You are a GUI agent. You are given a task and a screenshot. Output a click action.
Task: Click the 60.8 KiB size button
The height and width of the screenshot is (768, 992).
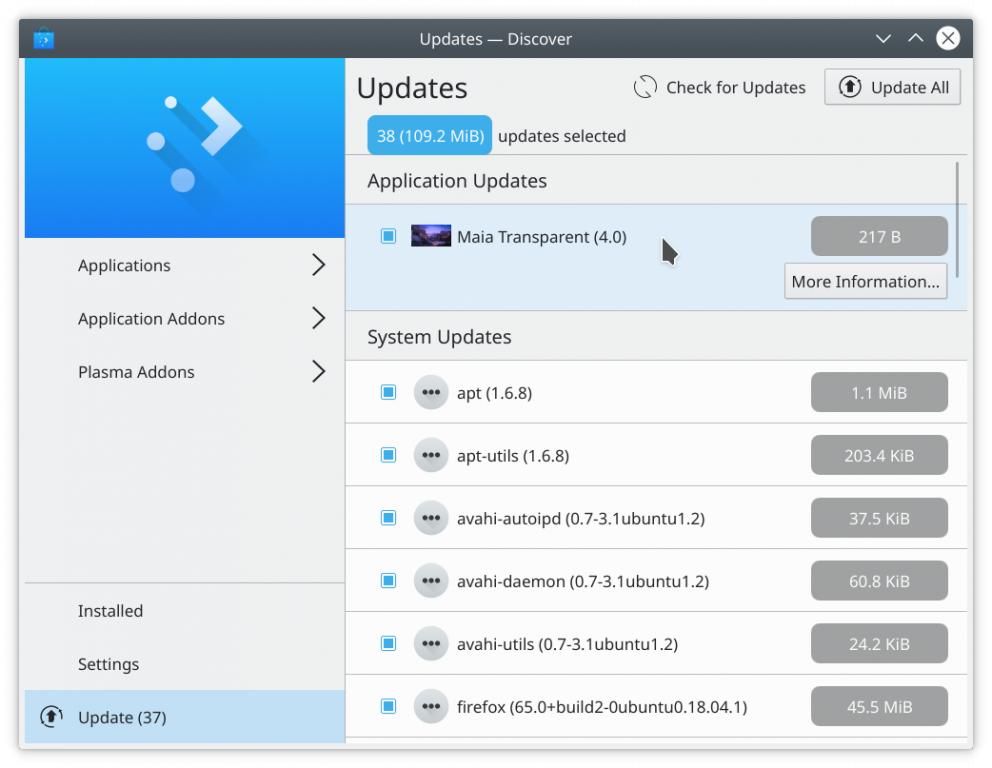pos(879,581)
